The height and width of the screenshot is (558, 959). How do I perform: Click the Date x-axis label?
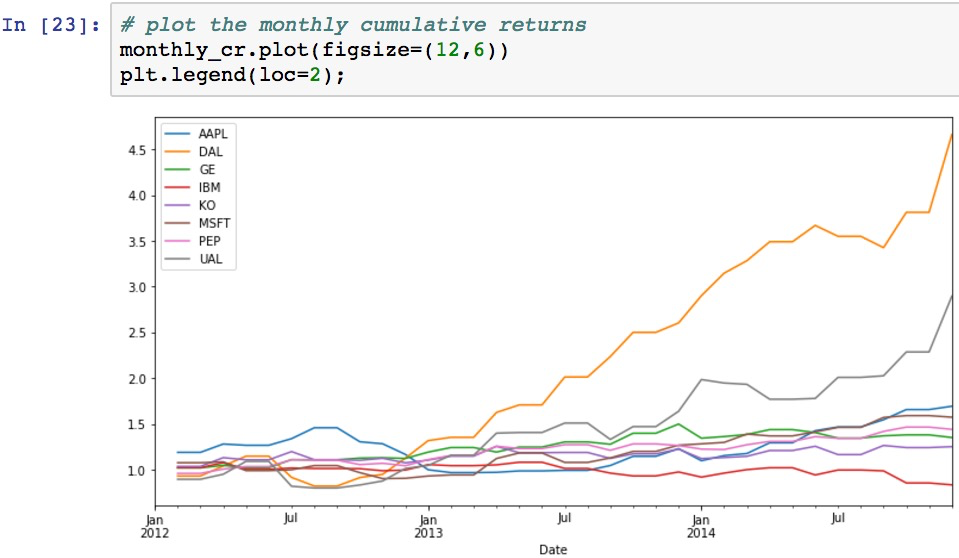click(553, 549)
